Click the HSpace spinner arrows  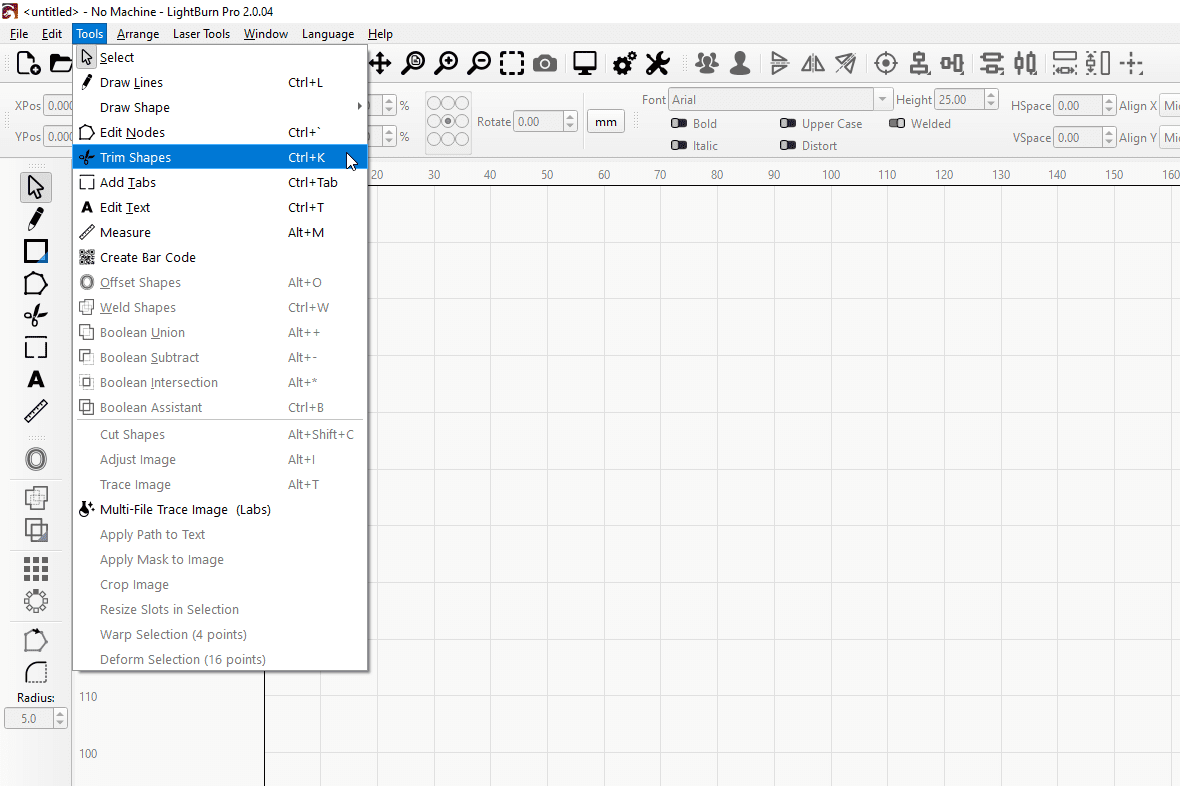pyautogui.click(x=1109, y=105)
